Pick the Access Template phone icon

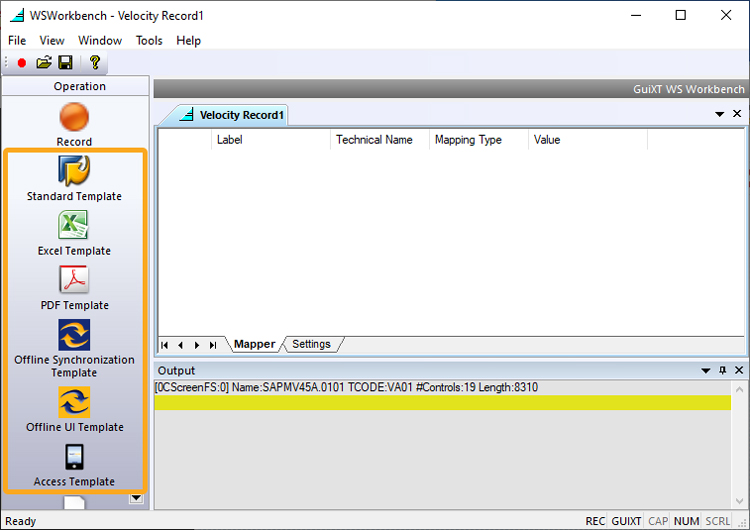click(x=74, y=457)
